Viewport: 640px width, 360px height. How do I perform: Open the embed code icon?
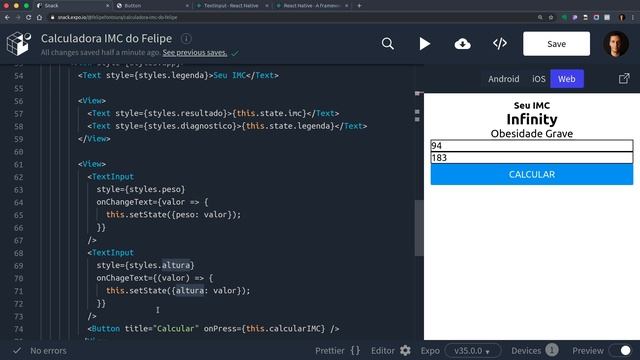(500, 43)
